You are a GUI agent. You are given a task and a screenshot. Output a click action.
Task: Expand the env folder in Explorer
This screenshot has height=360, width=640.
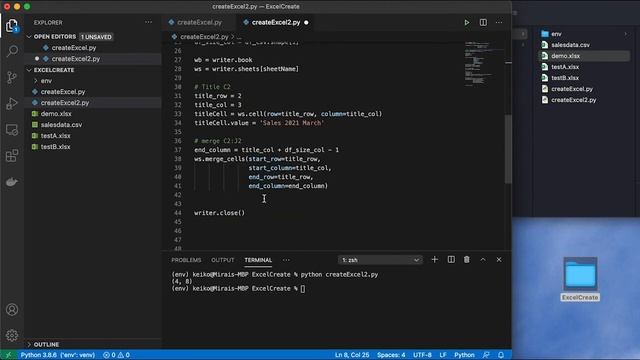coord(46,81)
